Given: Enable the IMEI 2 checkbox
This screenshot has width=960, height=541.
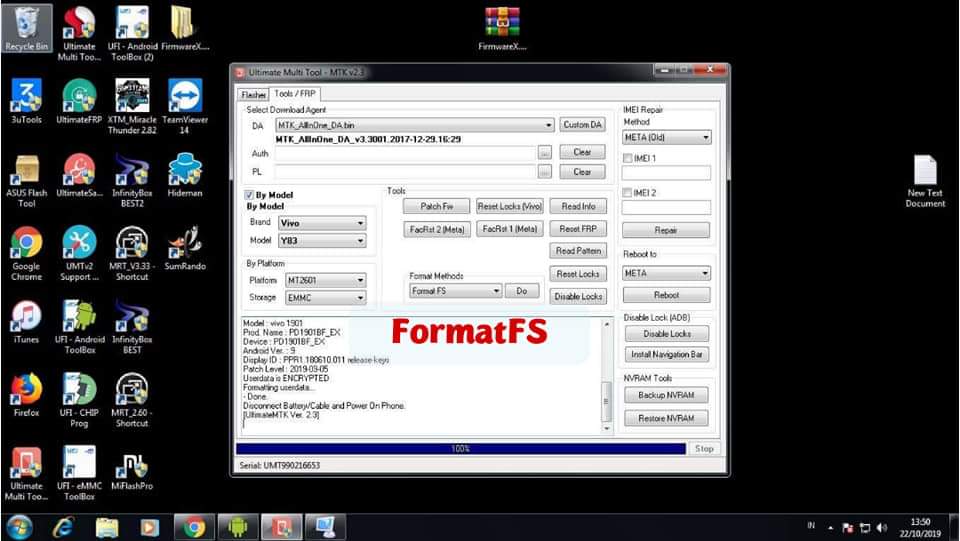Looking at the screenshot, I should (x=628, y=192).
